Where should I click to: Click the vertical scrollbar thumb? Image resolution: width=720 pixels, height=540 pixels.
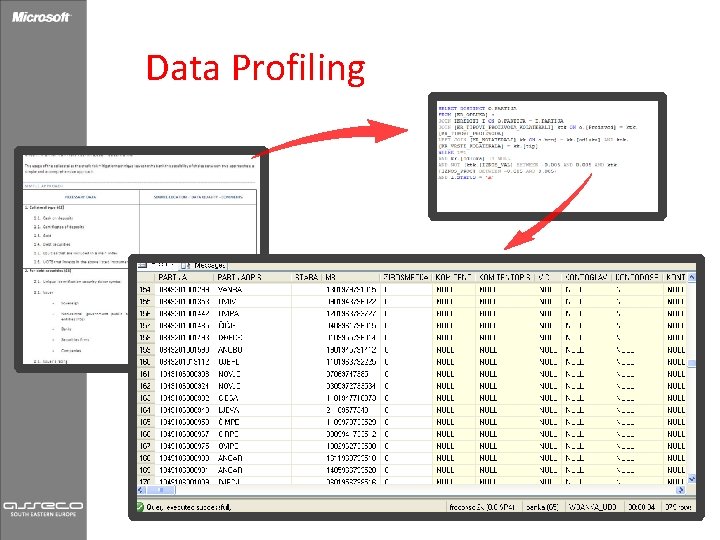click(x=692, y=363)
